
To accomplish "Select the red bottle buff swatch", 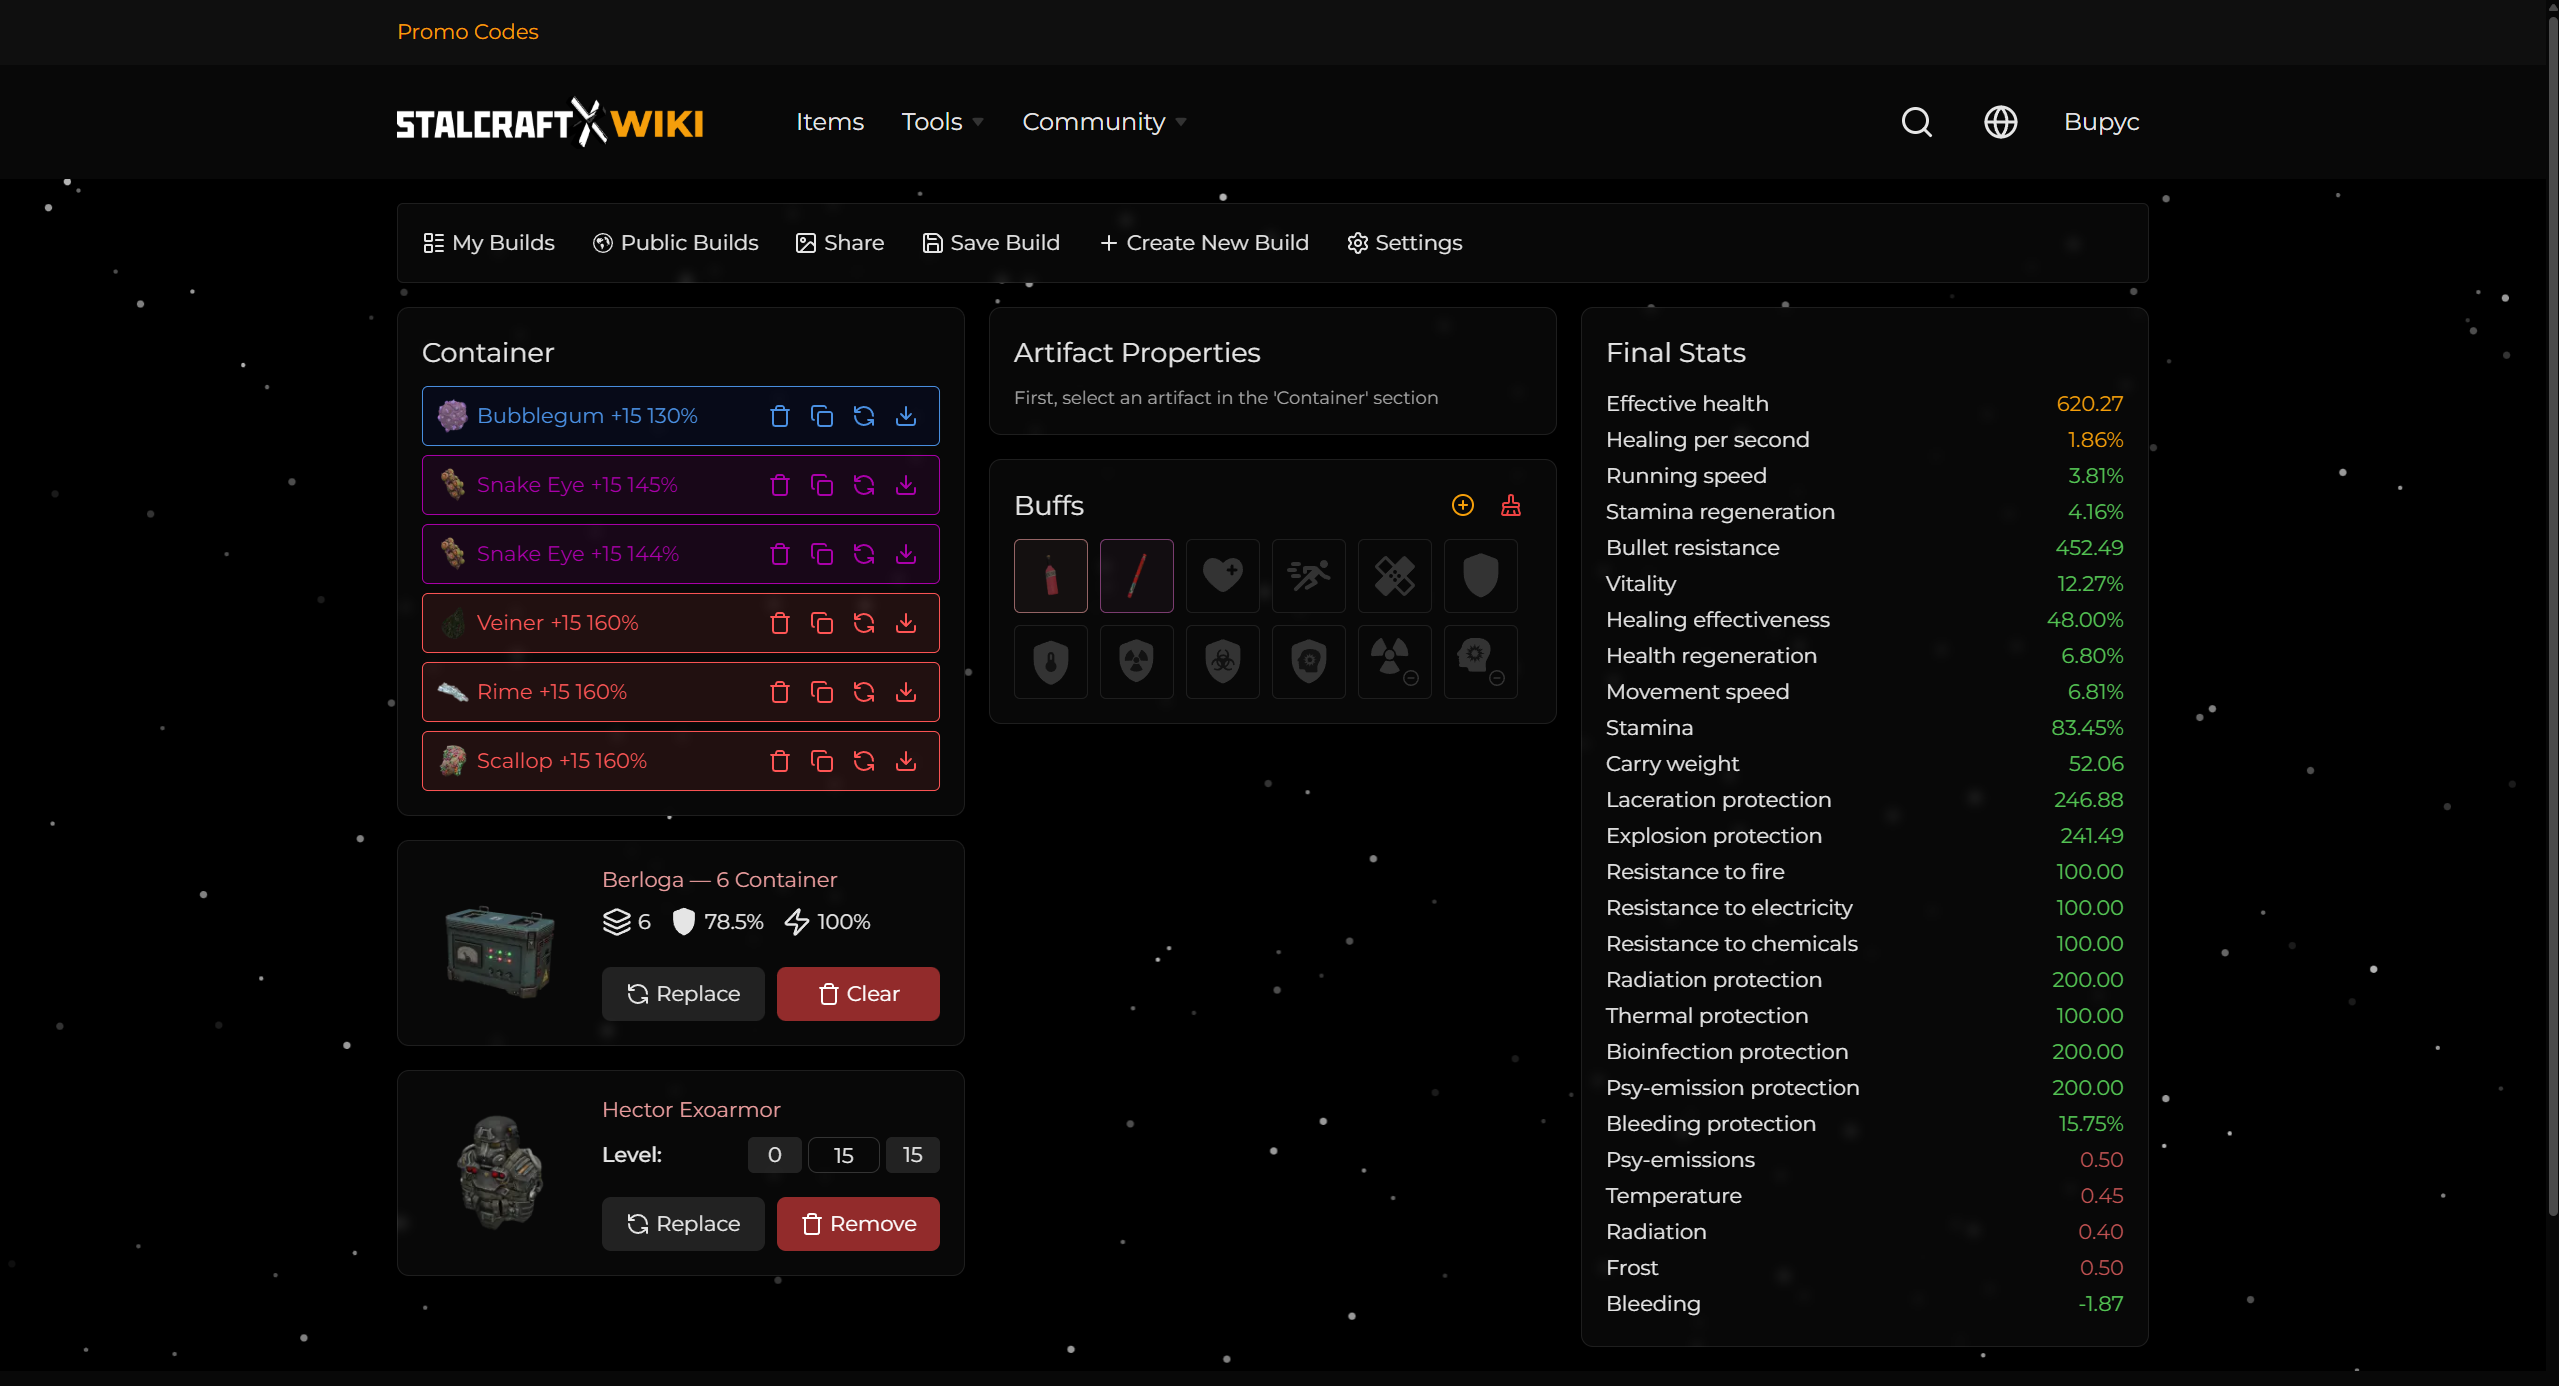I will pyautogui.click(x=1050, y=576).
